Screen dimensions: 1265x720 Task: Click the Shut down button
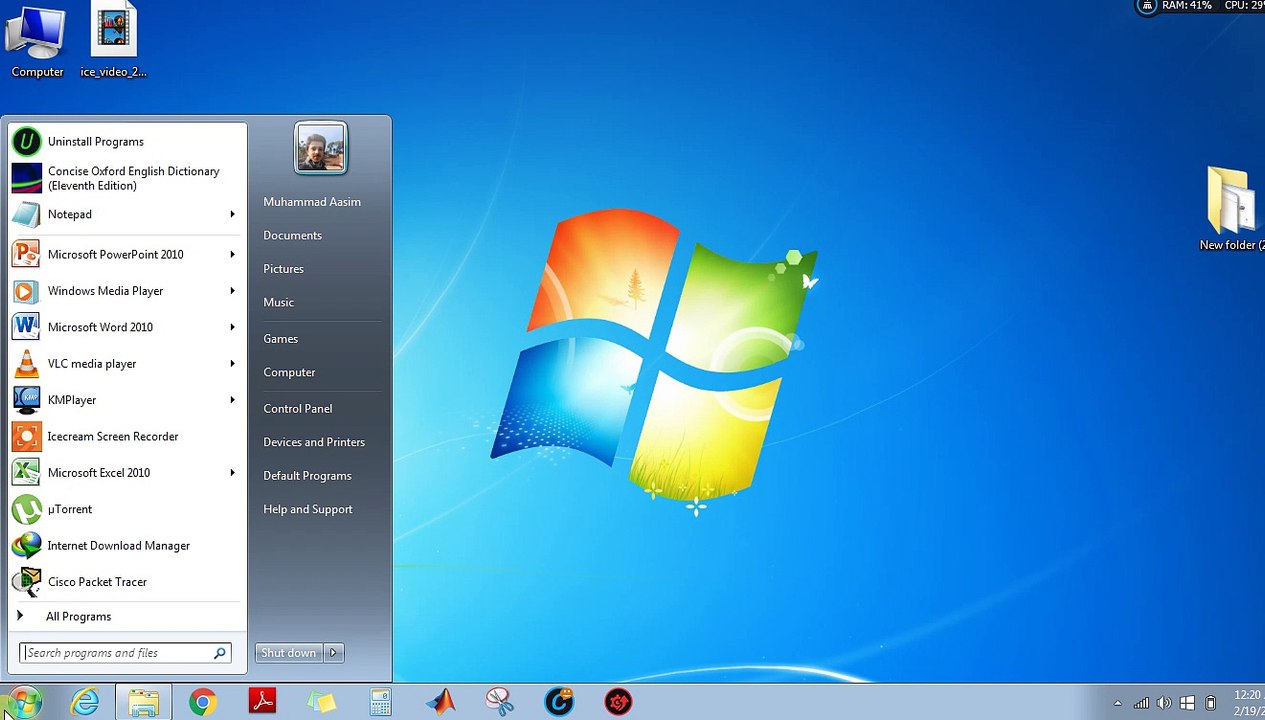point(289,653)
